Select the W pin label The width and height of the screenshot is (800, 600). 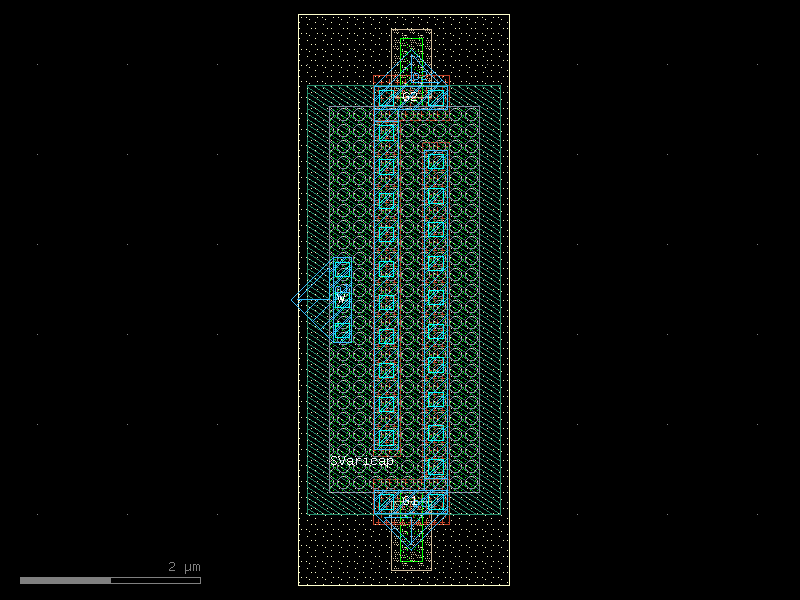[340, 298]
